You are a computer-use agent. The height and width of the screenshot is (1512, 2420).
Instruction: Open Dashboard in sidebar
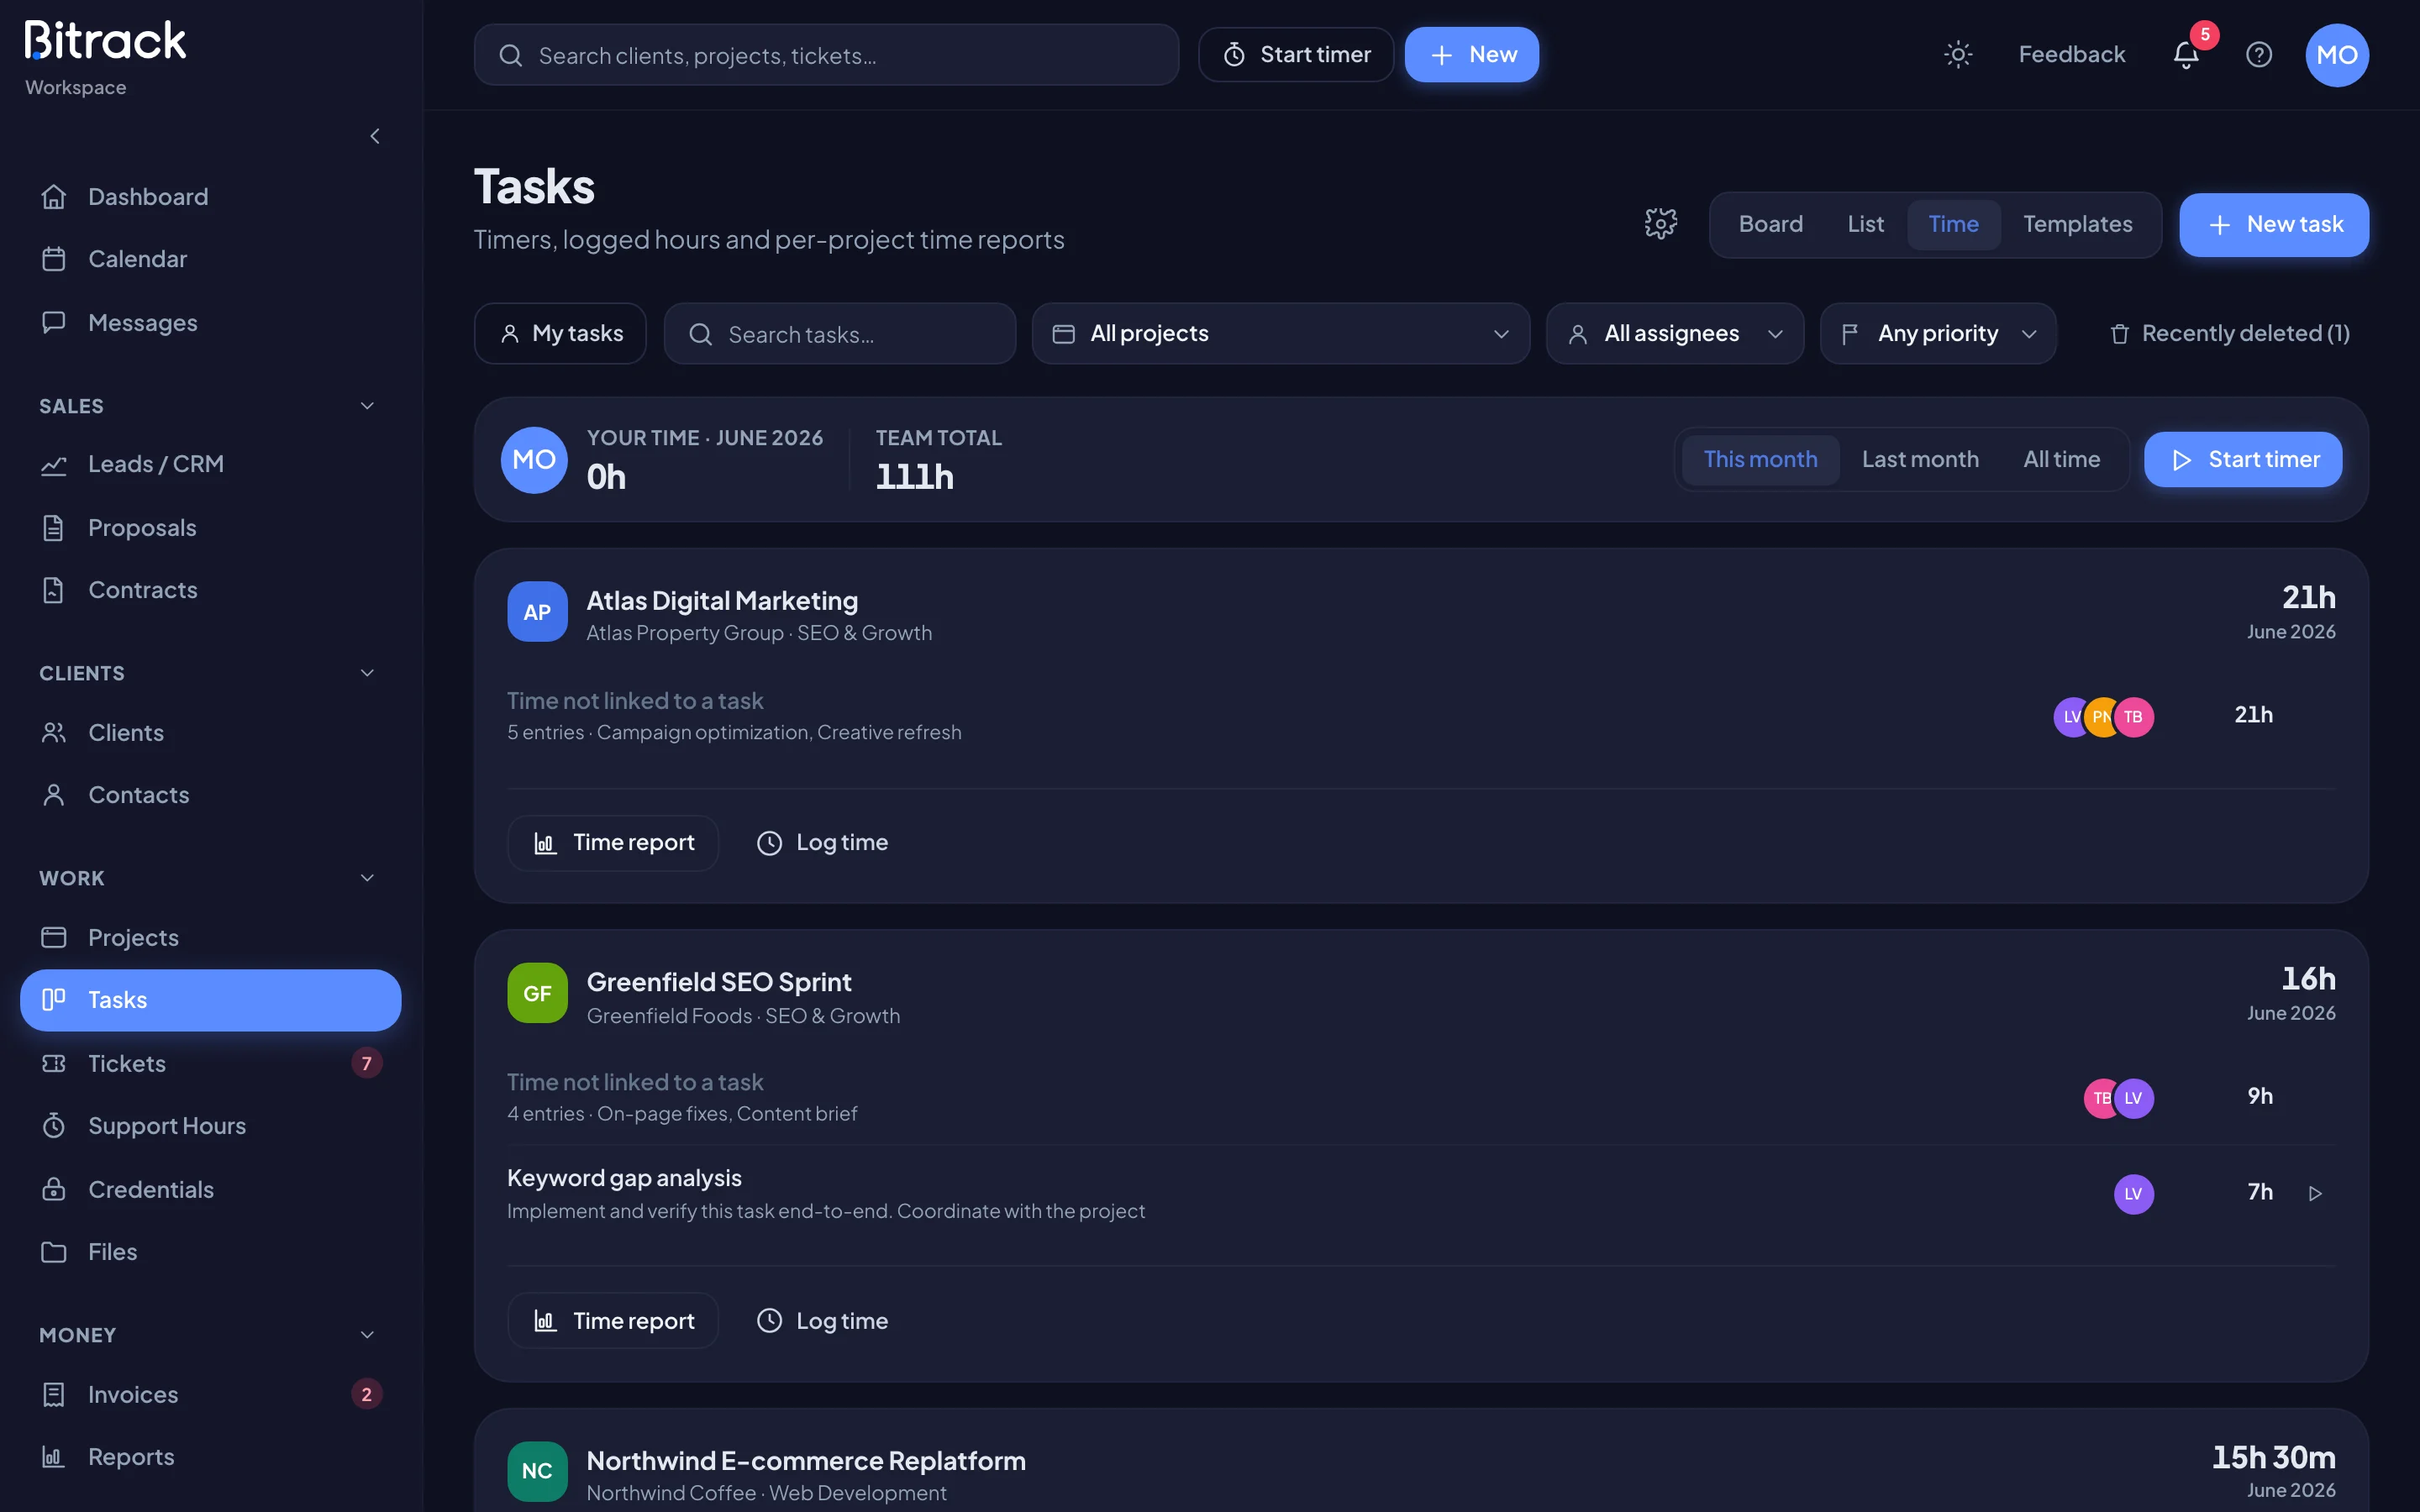tap(211, 197)
